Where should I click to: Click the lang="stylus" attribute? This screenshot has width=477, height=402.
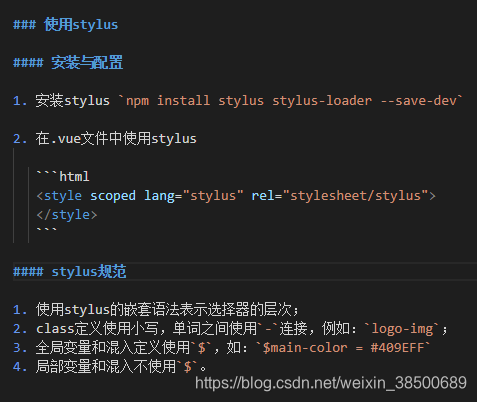point(194,196)
